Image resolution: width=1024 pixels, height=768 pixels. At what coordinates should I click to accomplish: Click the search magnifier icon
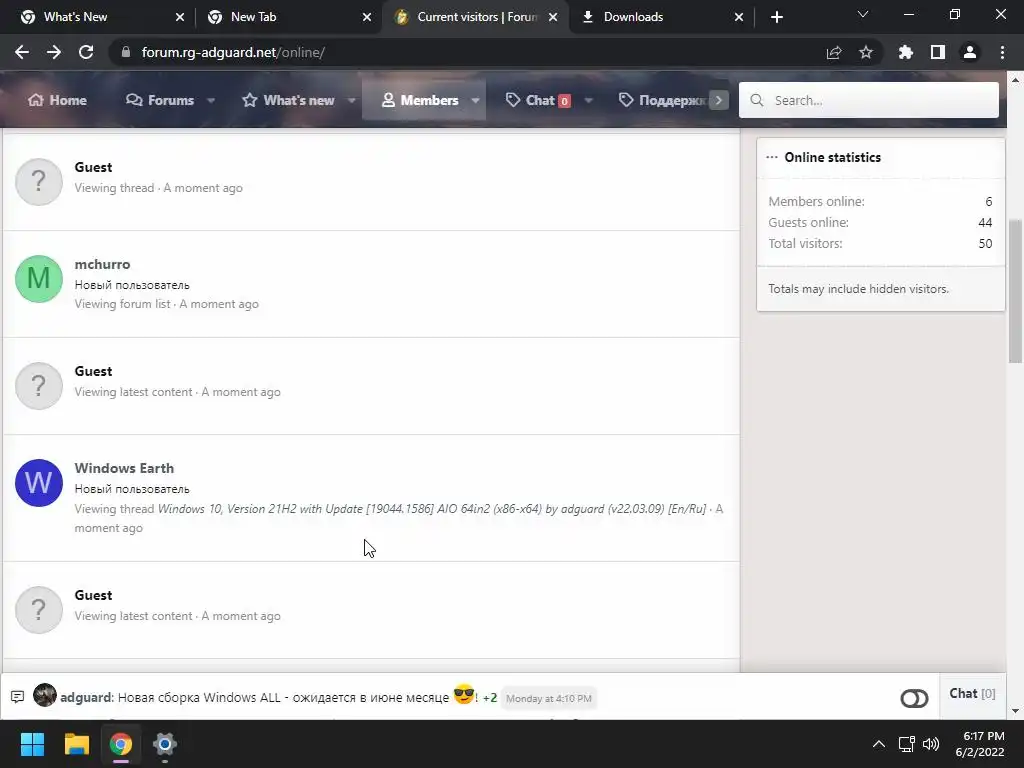(757, 100)
